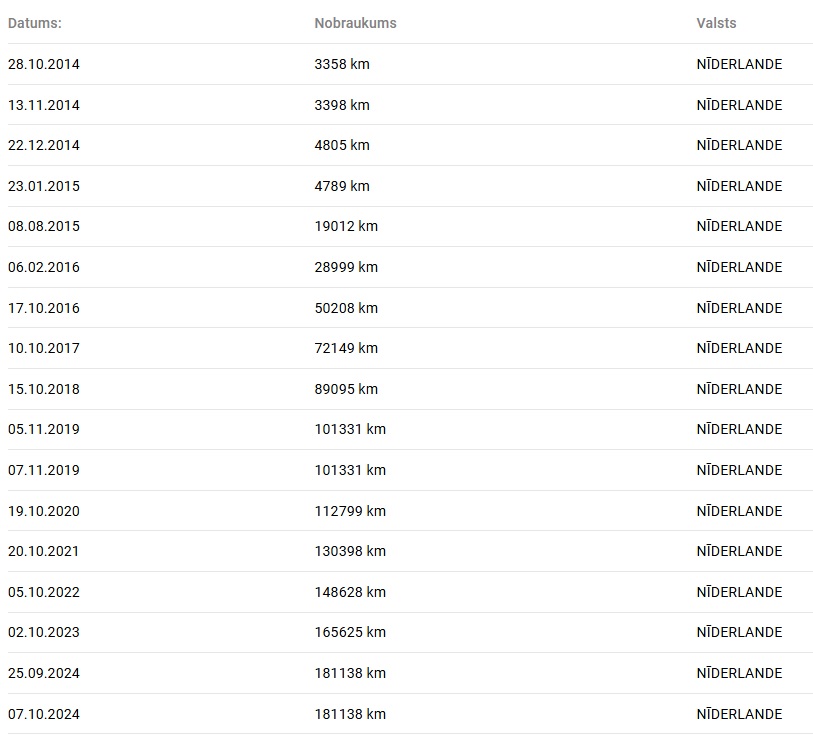Click the 22.12.2014 date cell

click(44, 145)
